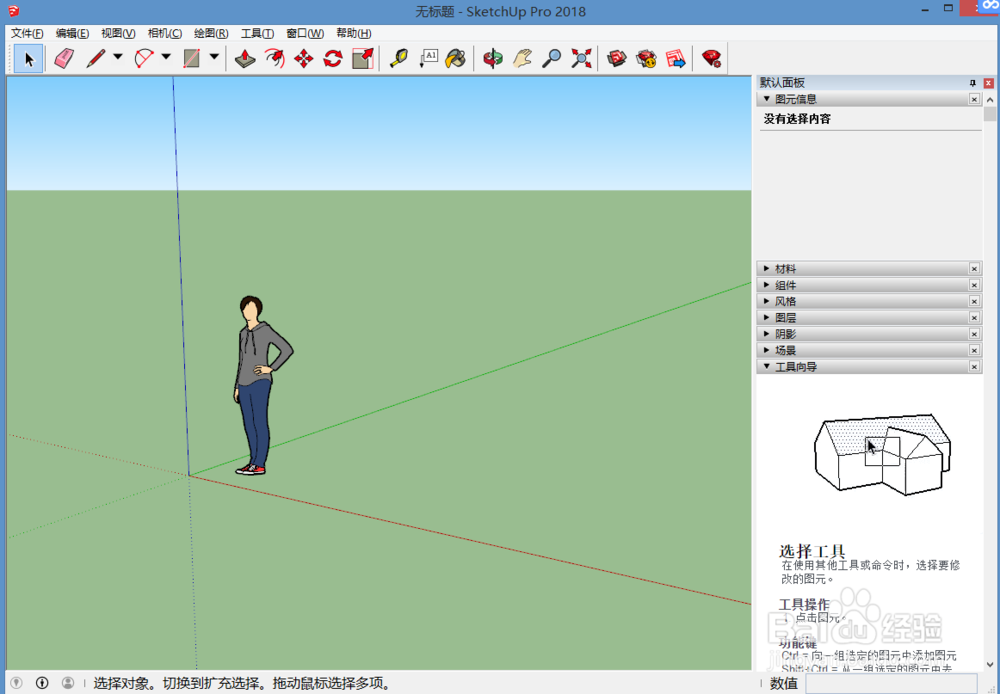Screen dimensions: 1000x694
Task: Click the house illustration in 工具向导
Action: tap(883, 454)
